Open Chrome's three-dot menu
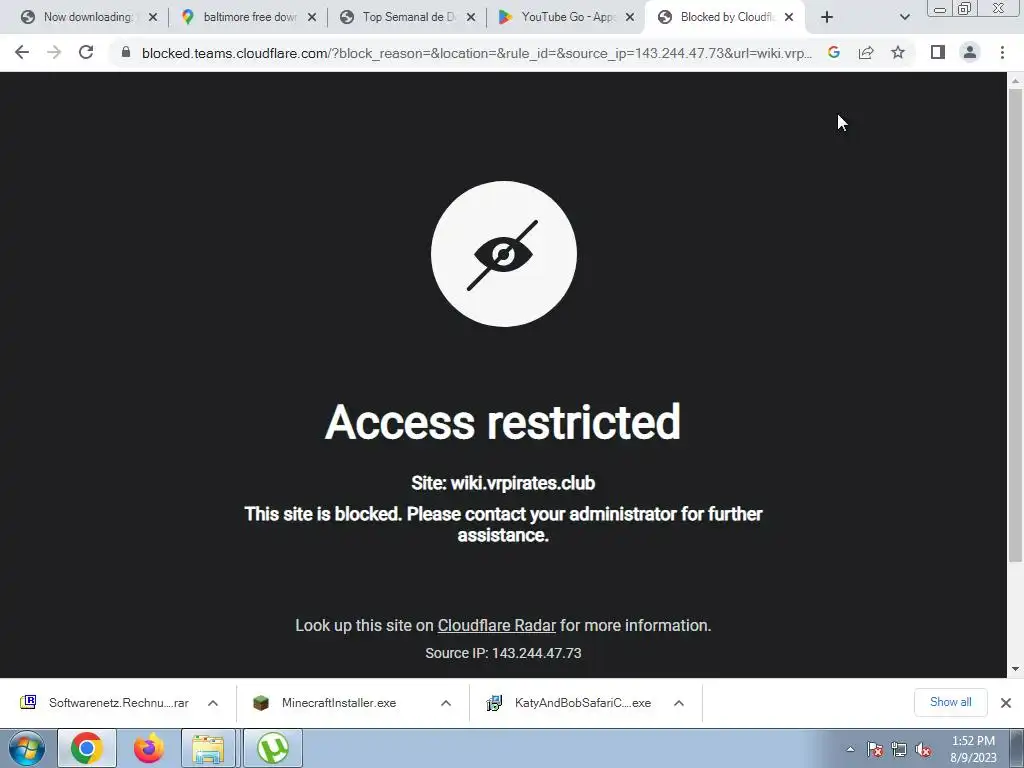 (1002, 52)
